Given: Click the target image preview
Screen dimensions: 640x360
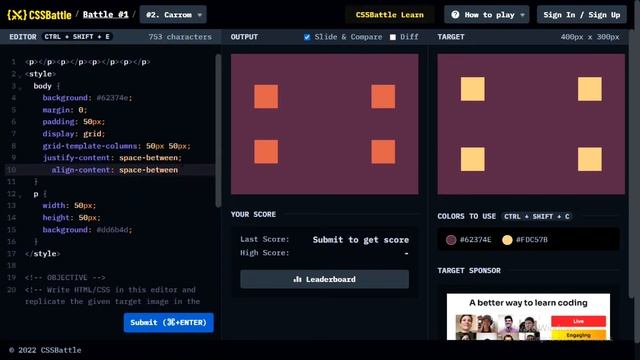Looking at the screenshot, I should tap(531, 124).
